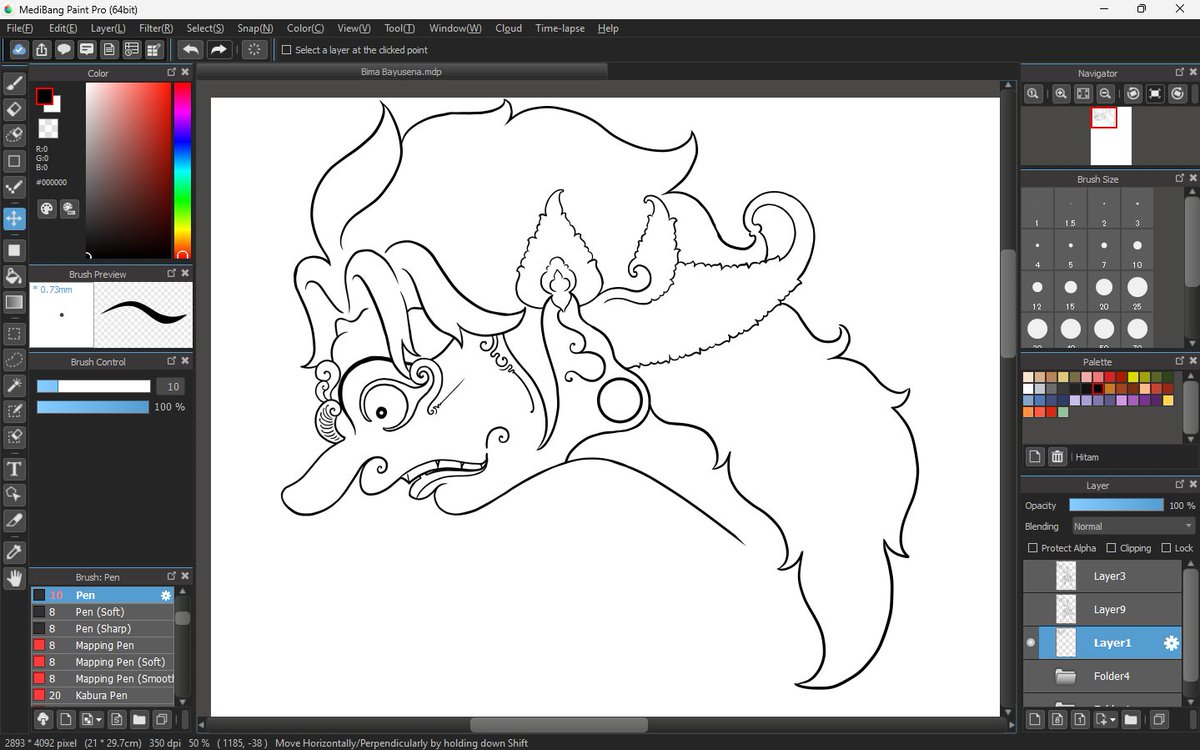Toggle visibility of Layer1
The image size is (1200, 750).
coord(1031,644)
